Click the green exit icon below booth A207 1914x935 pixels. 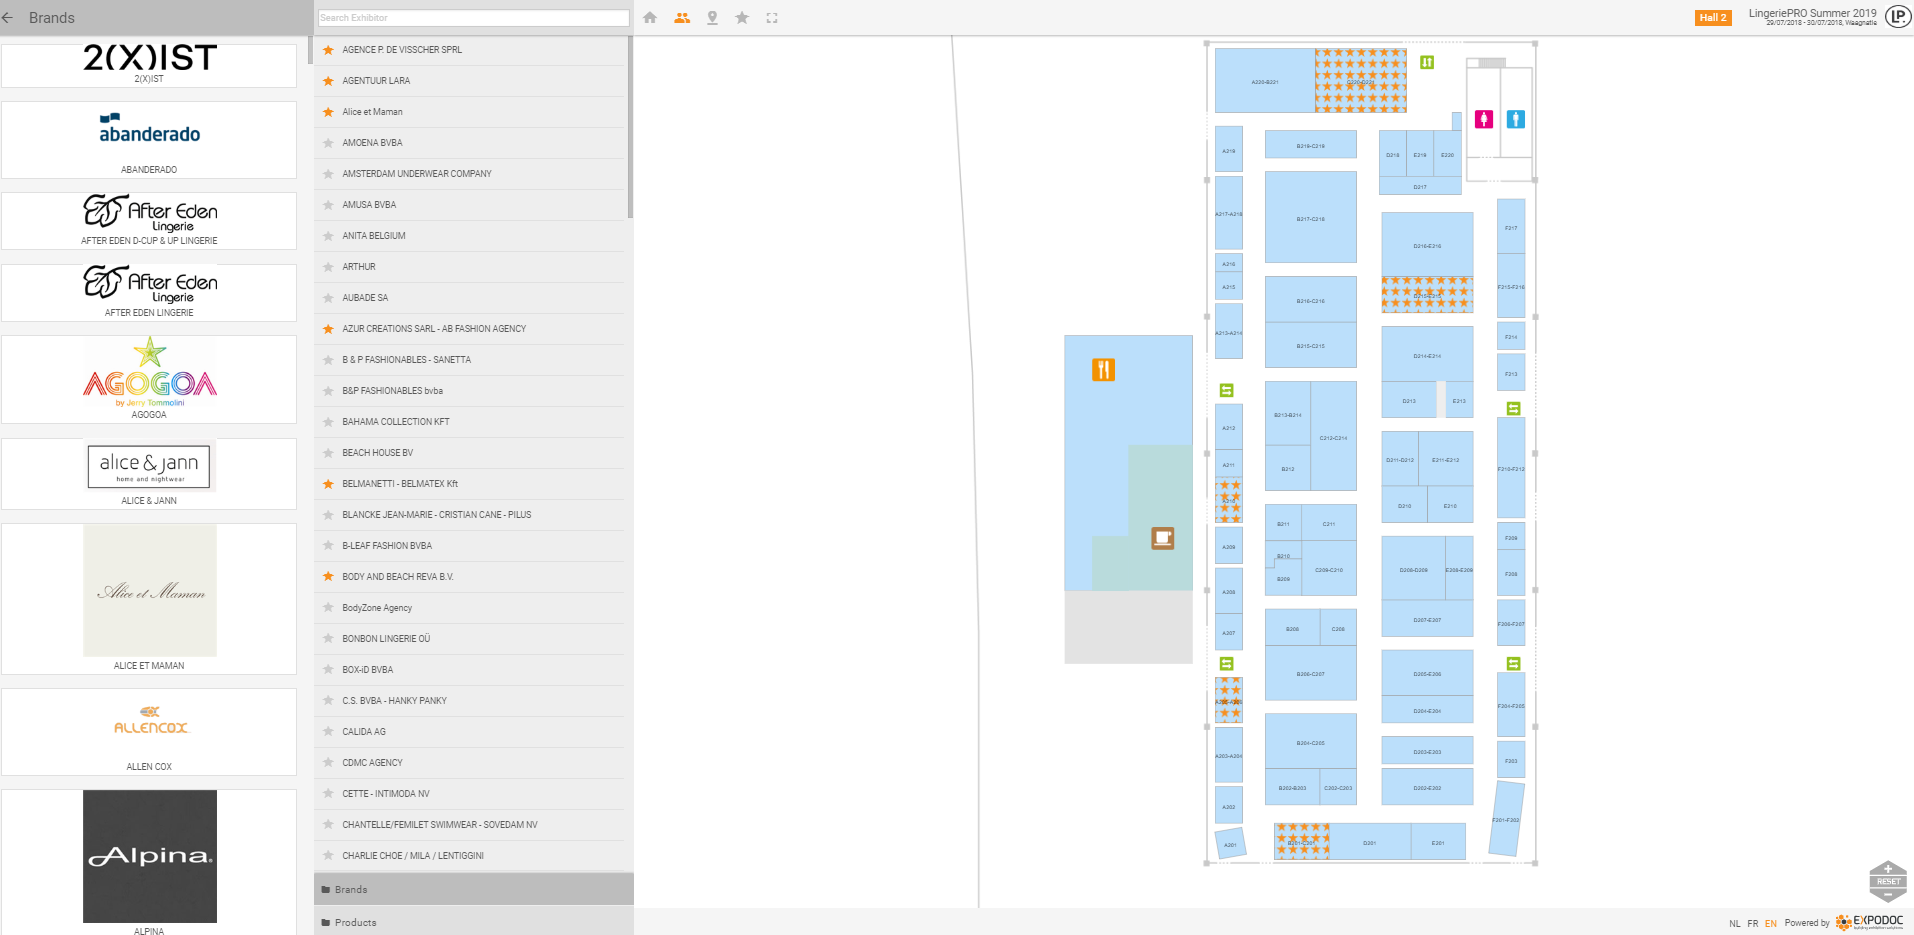pyautogui.click(x=1227, y=663)
